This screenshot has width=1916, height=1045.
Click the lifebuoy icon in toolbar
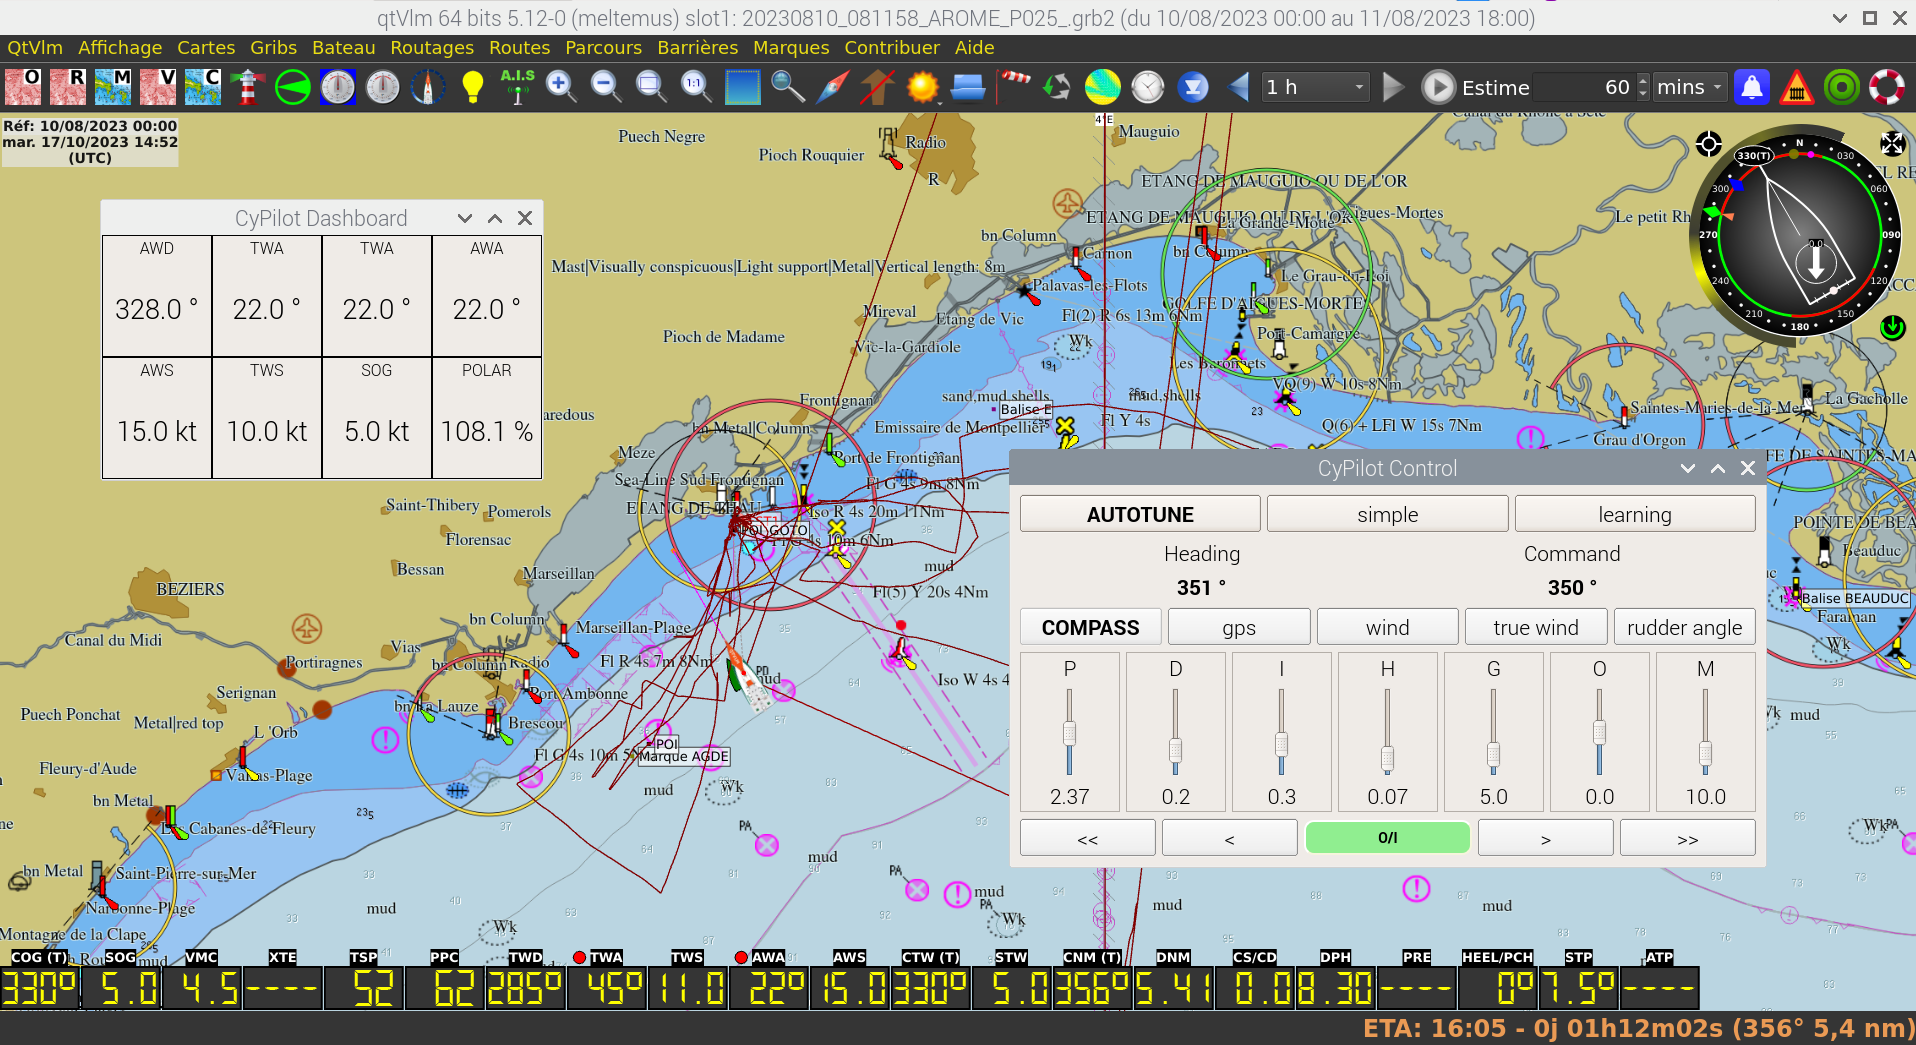[x=1887, y=88]
